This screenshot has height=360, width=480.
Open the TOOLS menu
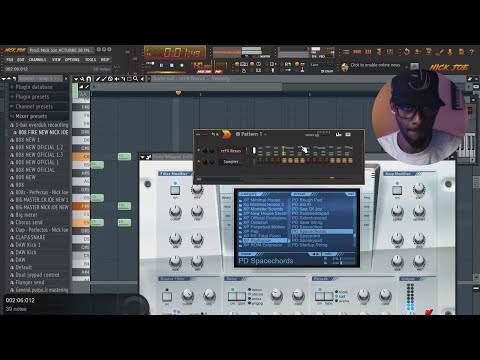pos(90,60)
